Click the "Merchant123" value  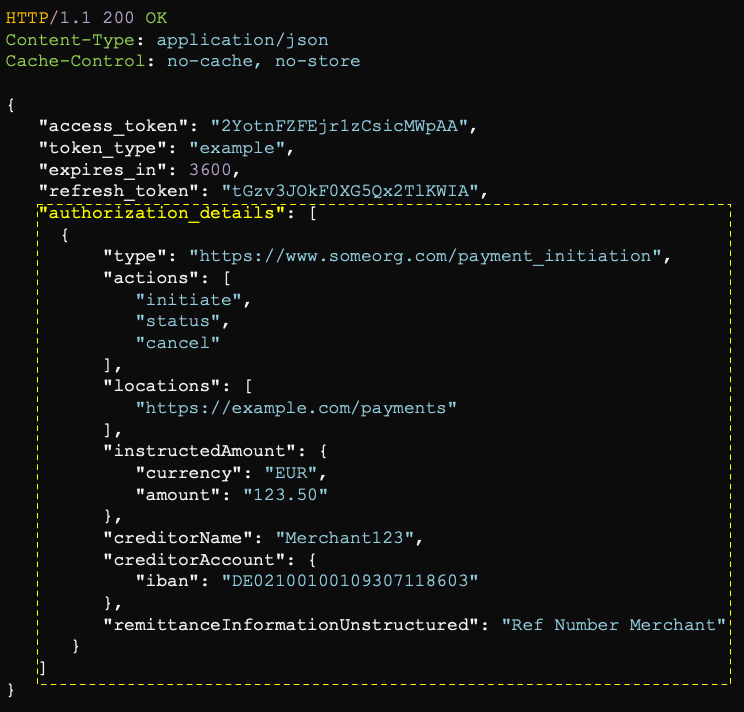pos(344,538)
